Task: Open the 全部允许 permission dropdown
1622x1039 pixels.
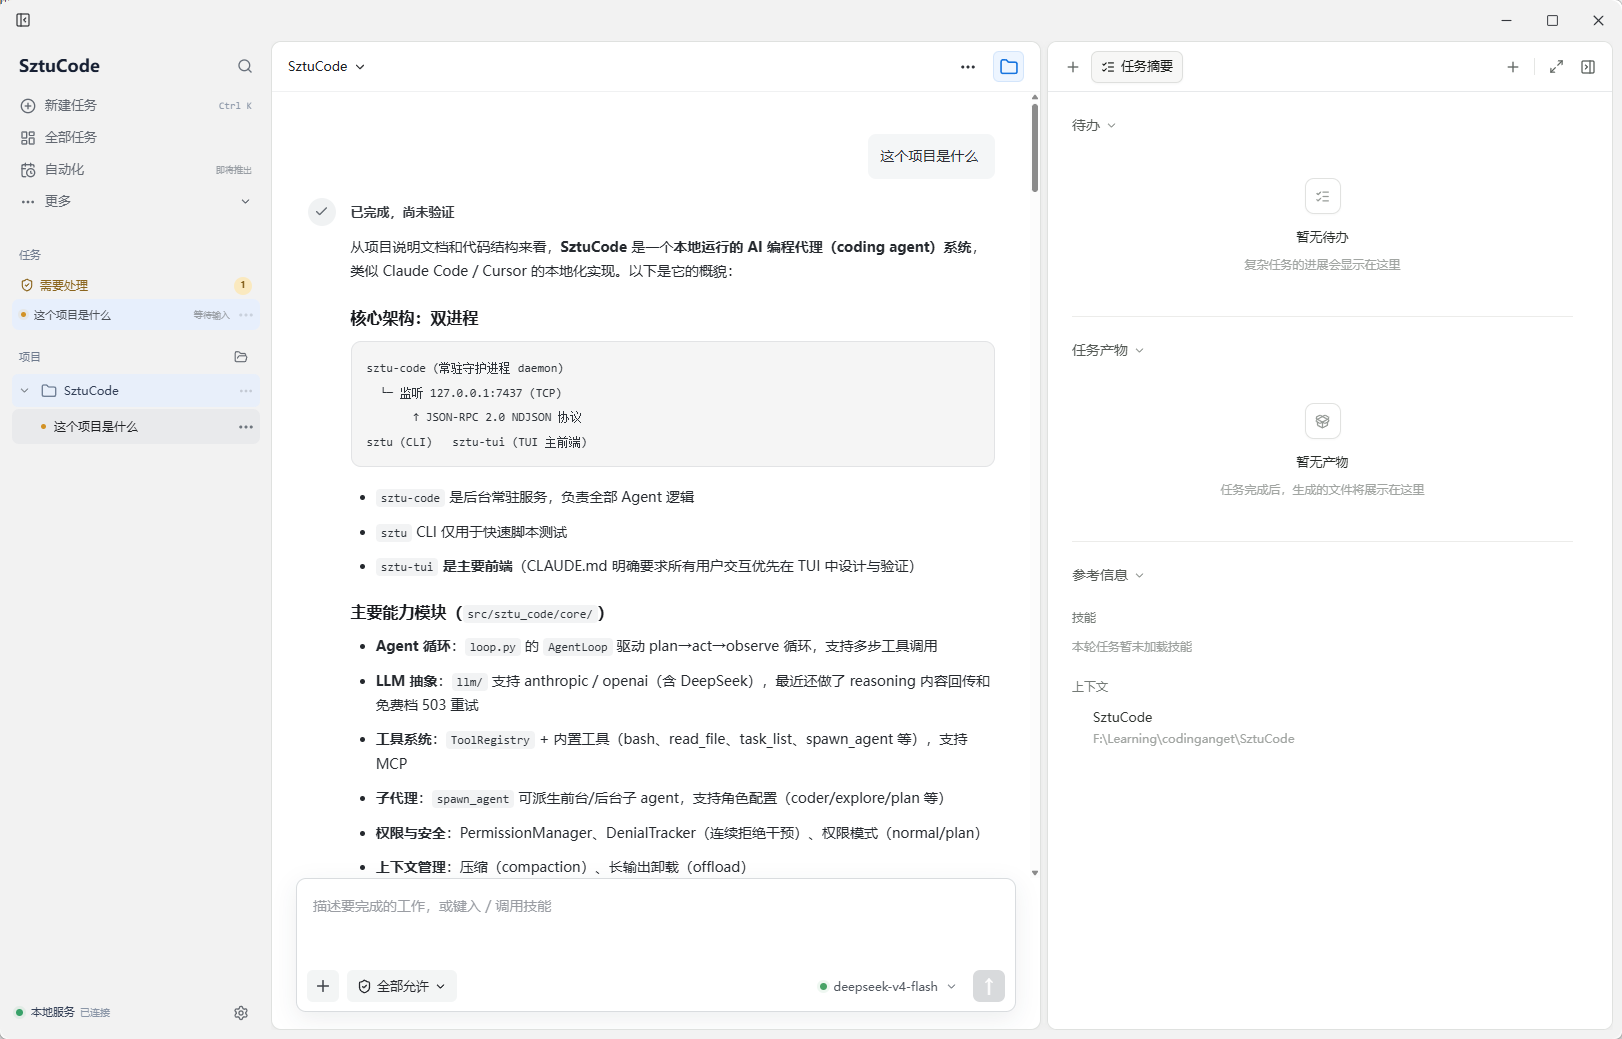Action: point(402,986)
